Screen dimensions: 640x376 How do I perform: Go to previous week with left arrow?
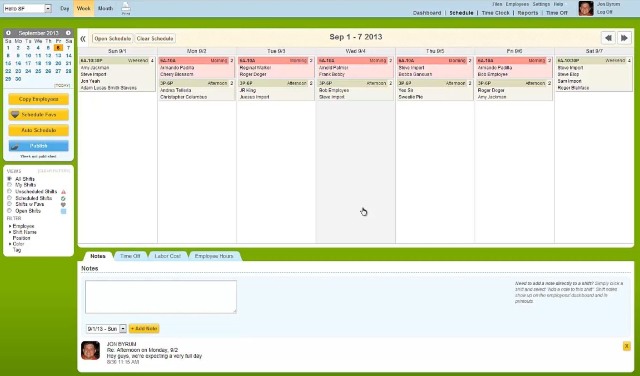pos(608,38)
